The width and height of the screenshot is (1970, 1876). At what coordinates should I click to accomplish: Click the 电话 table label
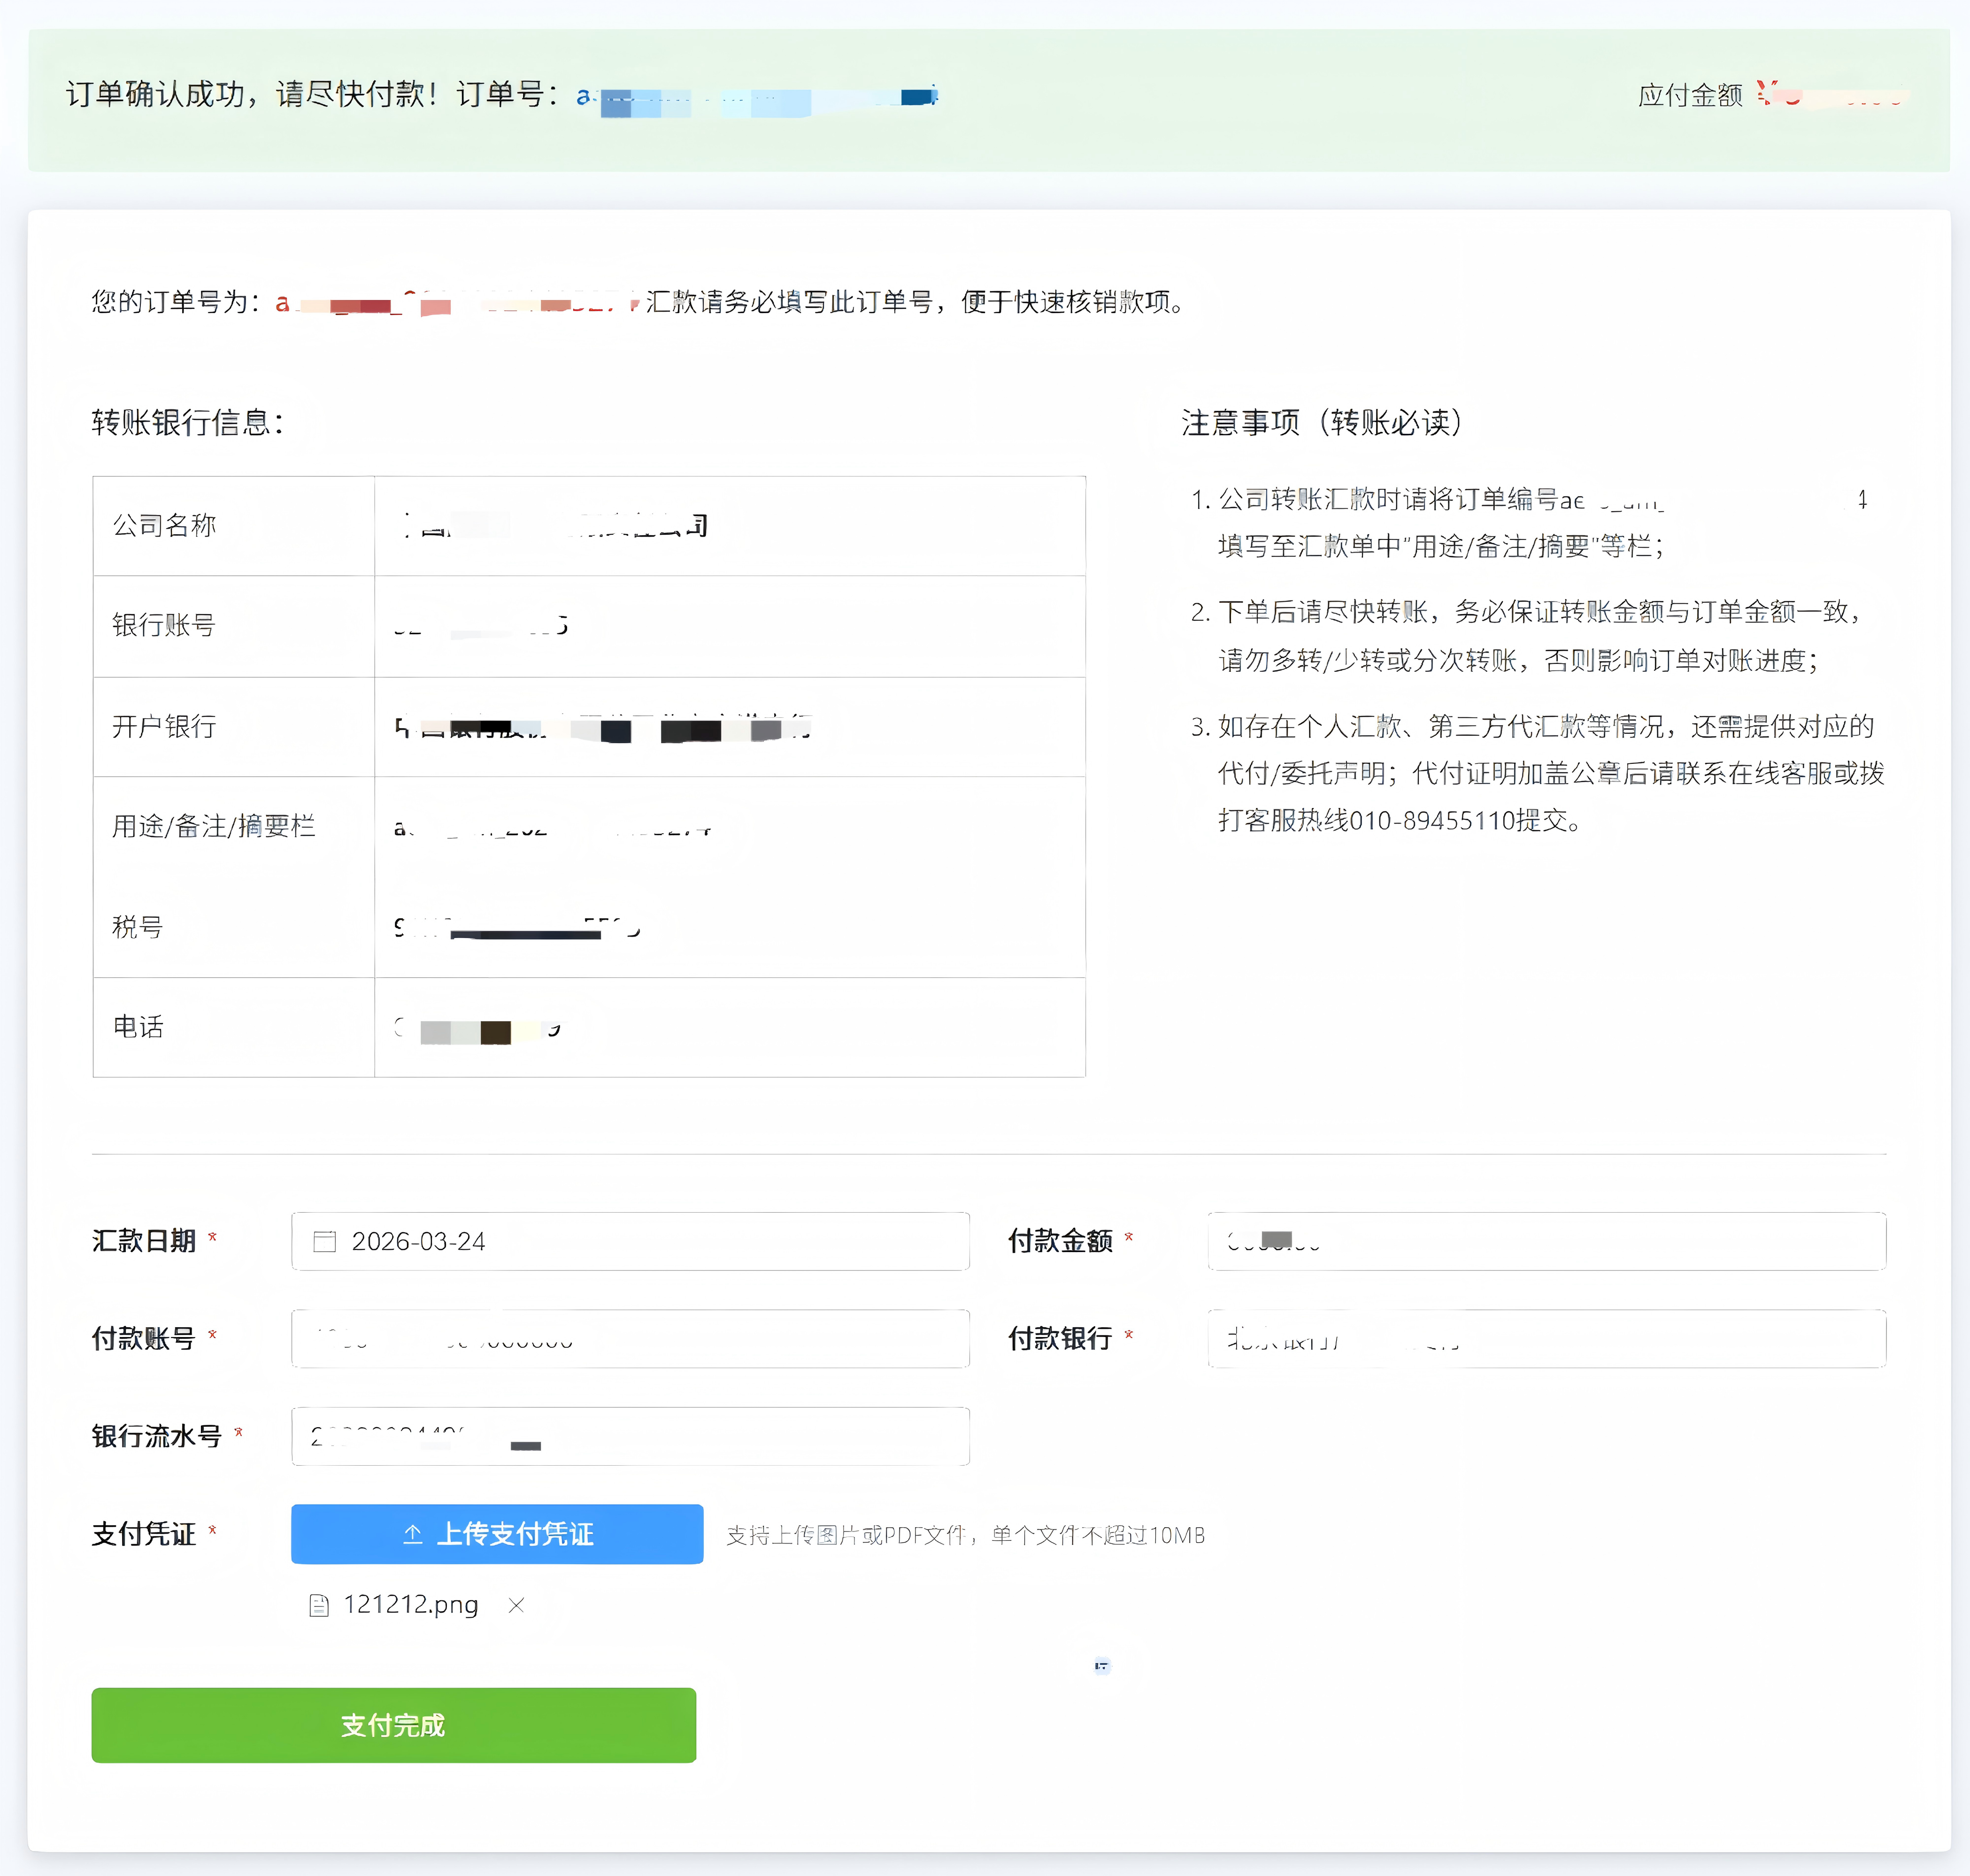(x=138, y=1027)
